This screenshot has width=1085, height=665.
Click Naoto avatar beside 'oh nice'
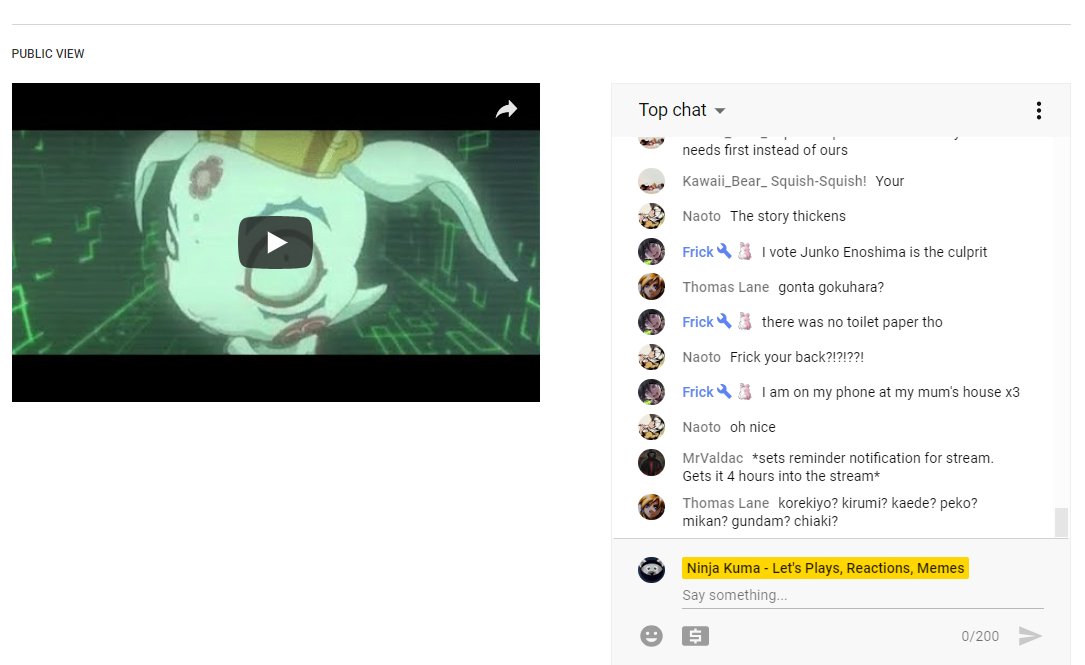click(x=651, y=427)
